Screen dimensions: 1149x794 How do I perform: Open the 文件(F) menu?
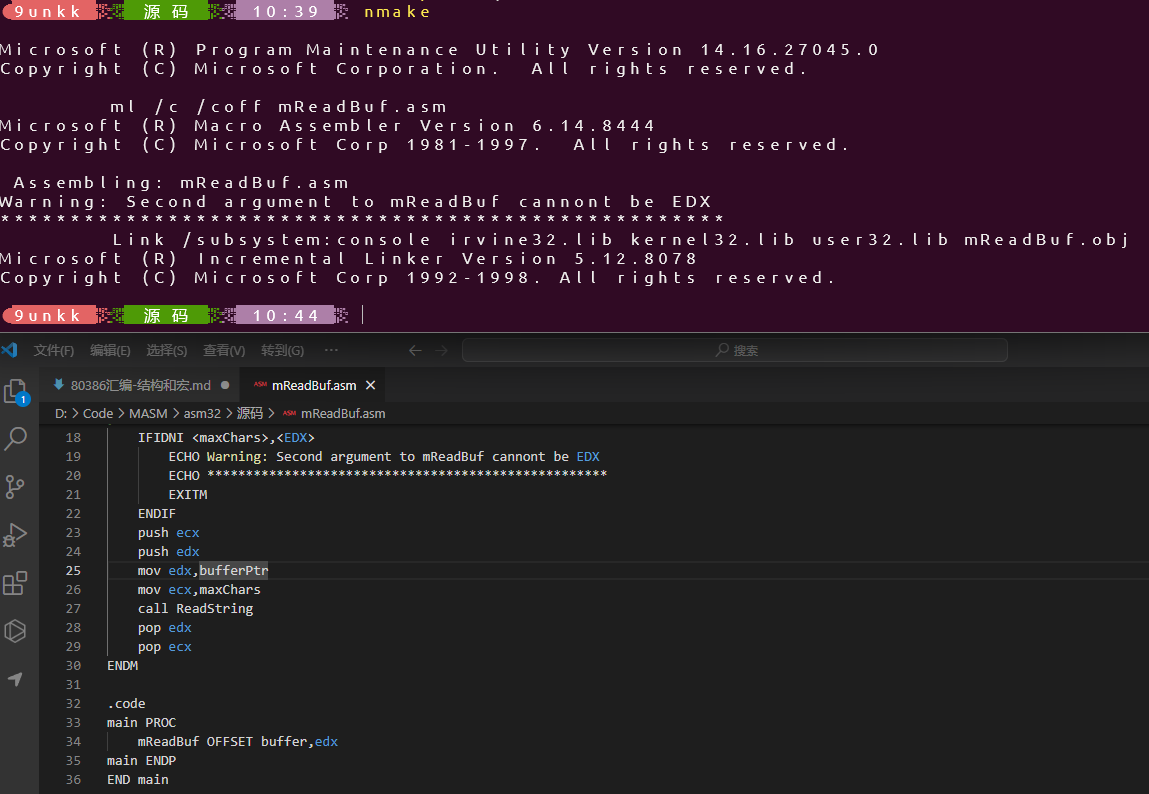coord(53,350)
